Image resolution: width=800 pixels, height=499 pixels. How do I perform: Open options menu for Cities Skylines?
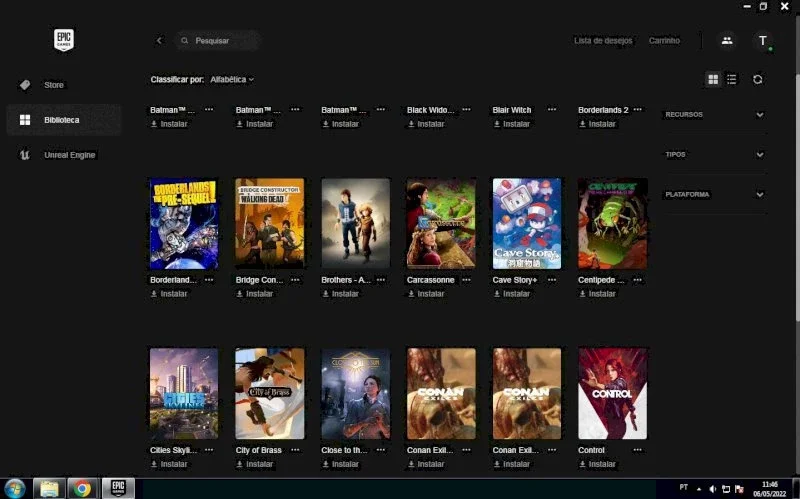(x=209, y=450)
